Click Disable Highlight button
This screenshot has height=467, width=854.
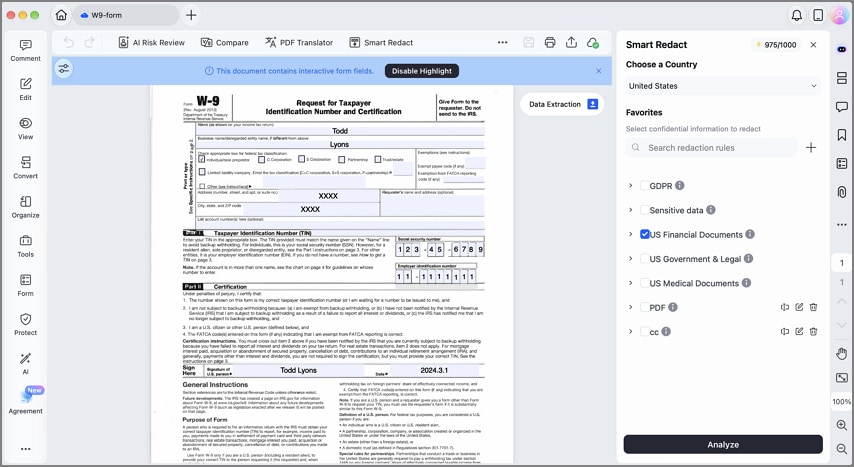coord(422,71)
